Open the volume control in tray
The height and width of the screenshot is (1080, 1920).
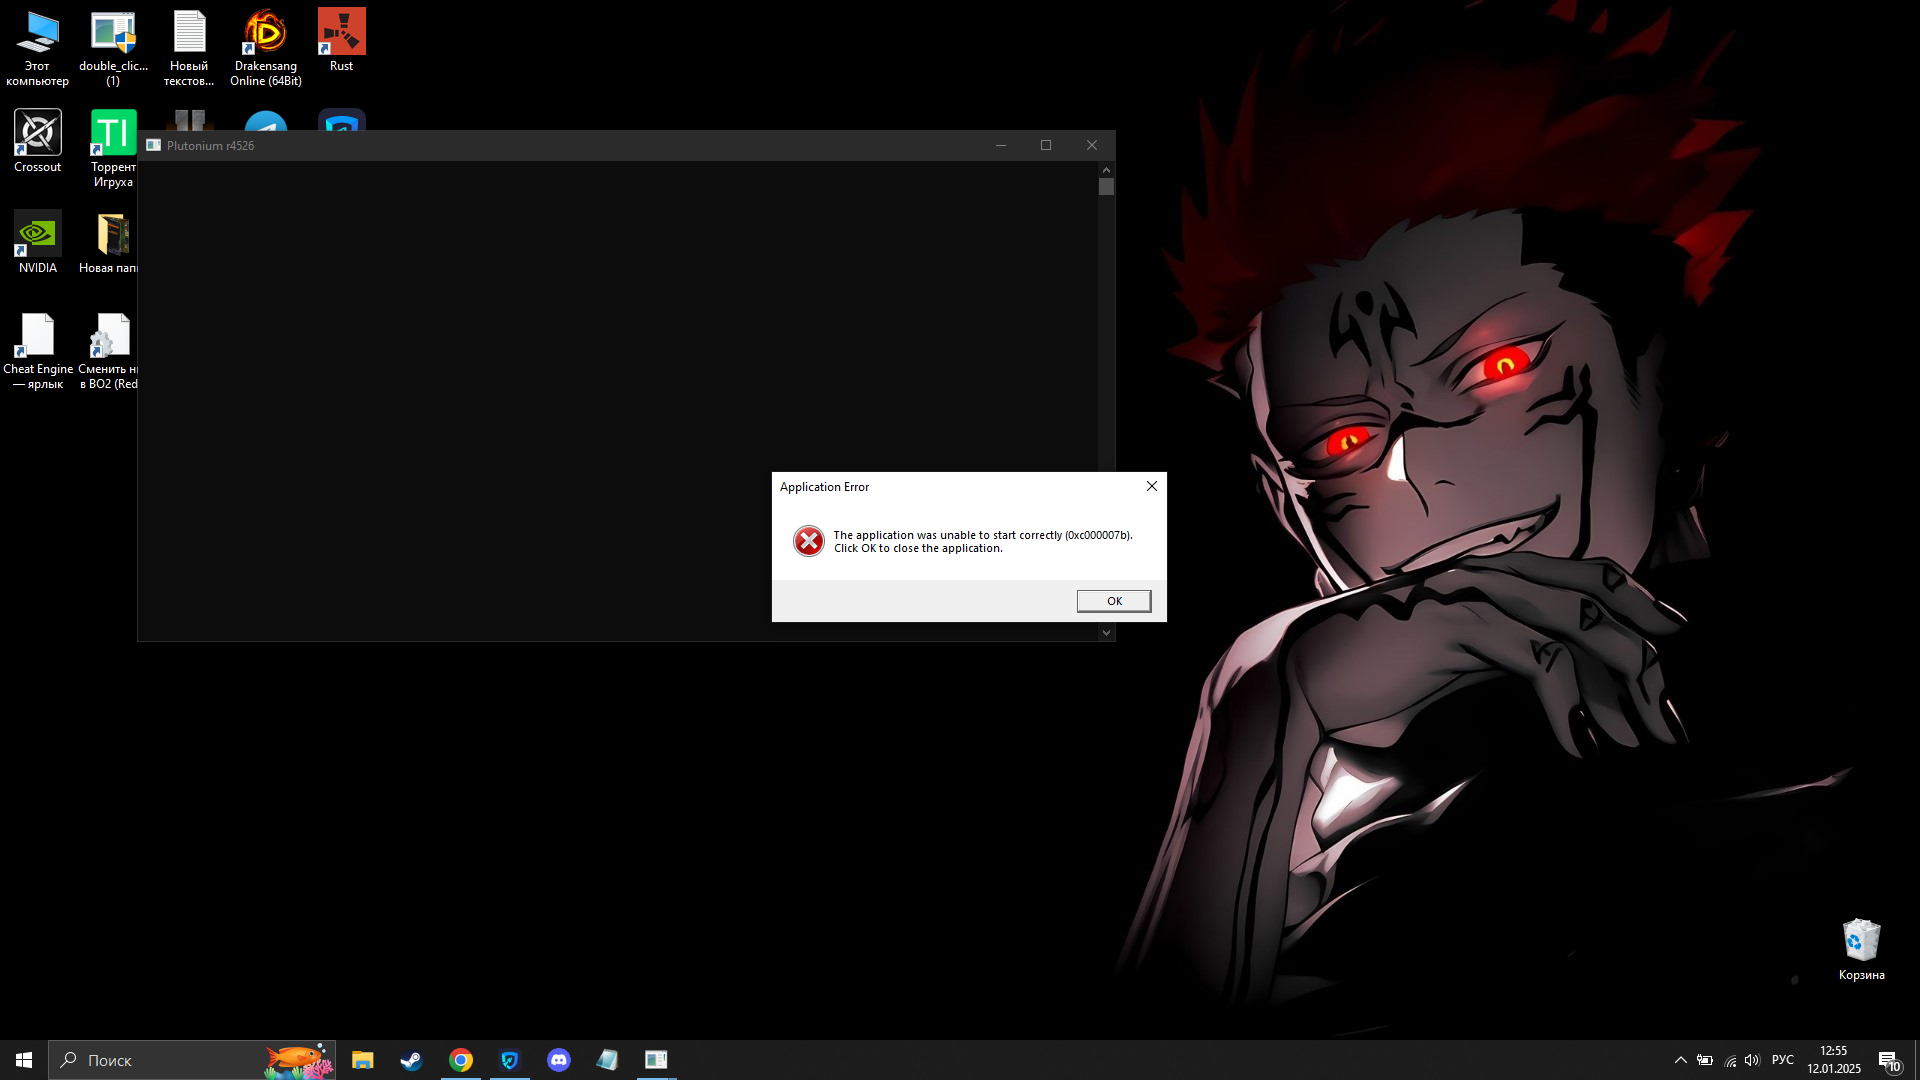[1752, 1060]
